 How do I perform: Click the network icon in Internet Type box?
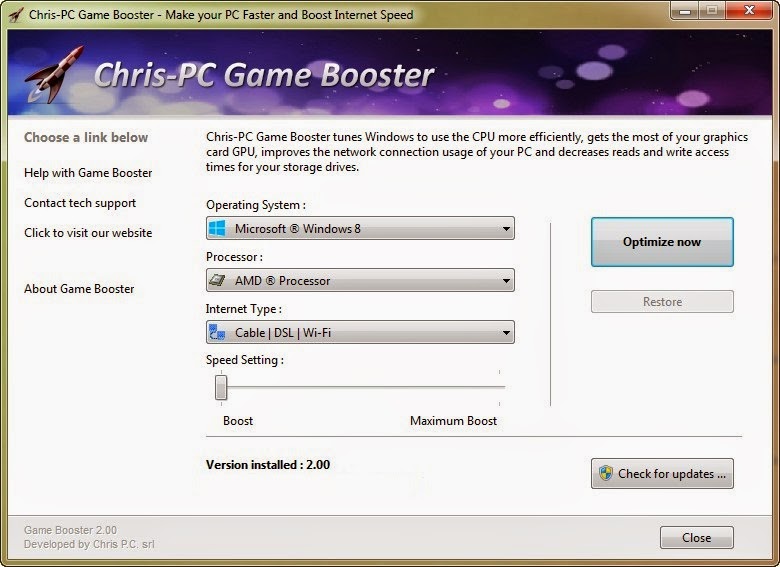[x=217, y=332]
